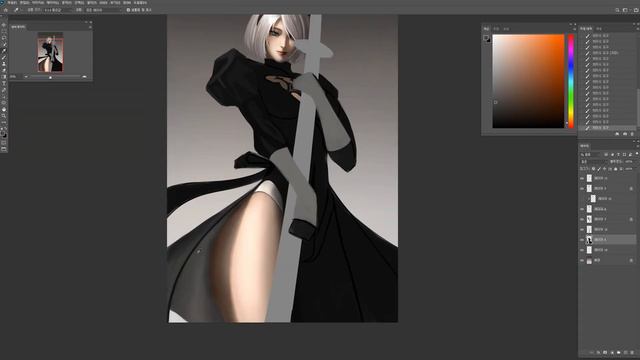The image size is (640, 360).
Task: Switch to the Swatches tab beside Color
Action: 496,29
